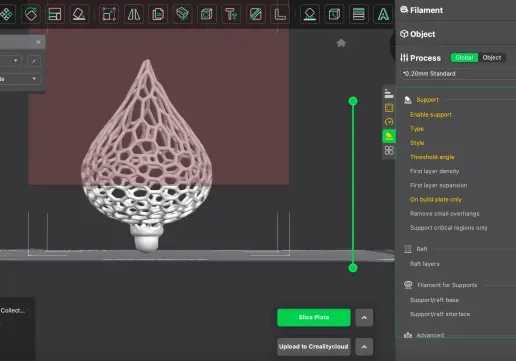
Task: Click the support Style setting label
Action: click(x=417, y=143)
